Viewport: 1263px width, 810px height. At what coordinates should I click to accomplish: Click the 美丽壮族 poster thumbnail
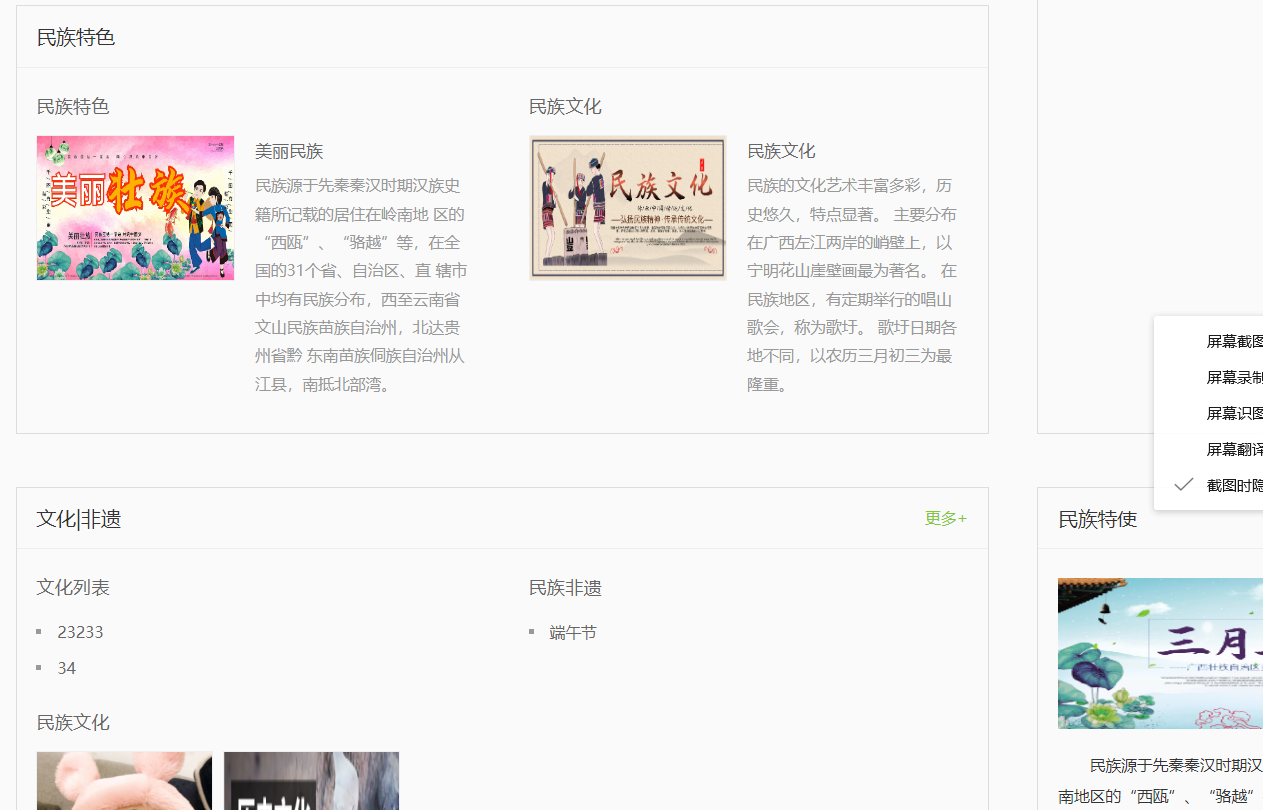pyautogui.click(x=135, y=208)
